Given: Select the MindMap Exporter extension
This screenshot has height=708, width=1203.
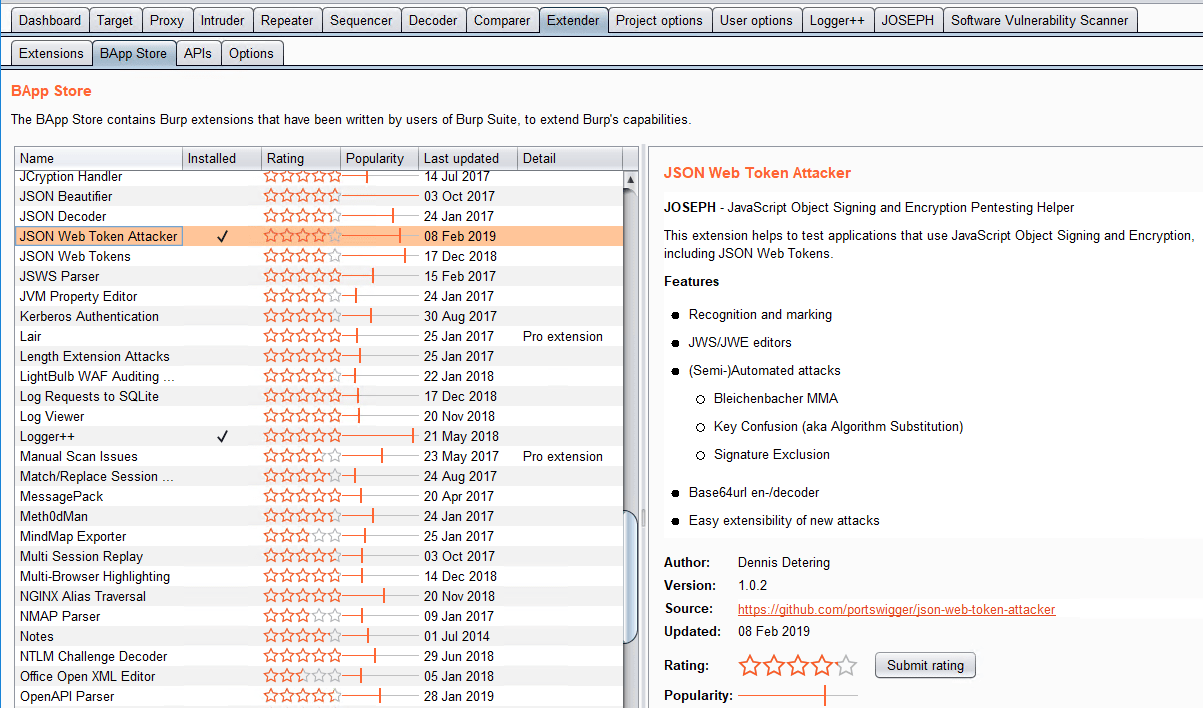Looking at the screenshot, I should click(319, 536).
